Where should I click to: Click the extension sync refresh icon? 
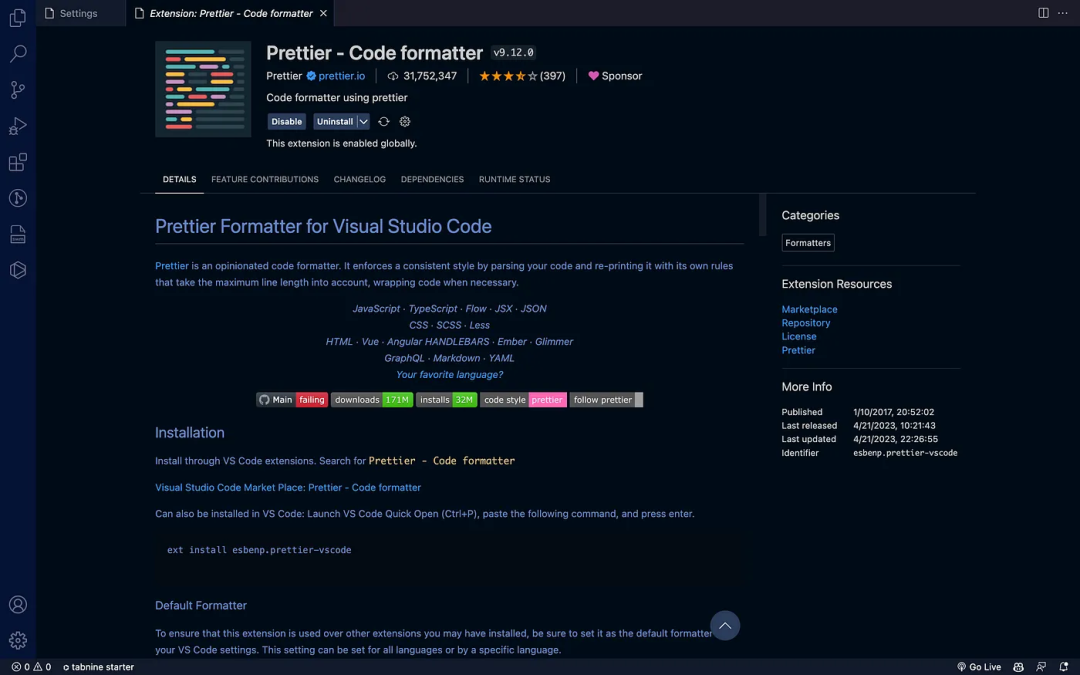(x=384, y=121)
